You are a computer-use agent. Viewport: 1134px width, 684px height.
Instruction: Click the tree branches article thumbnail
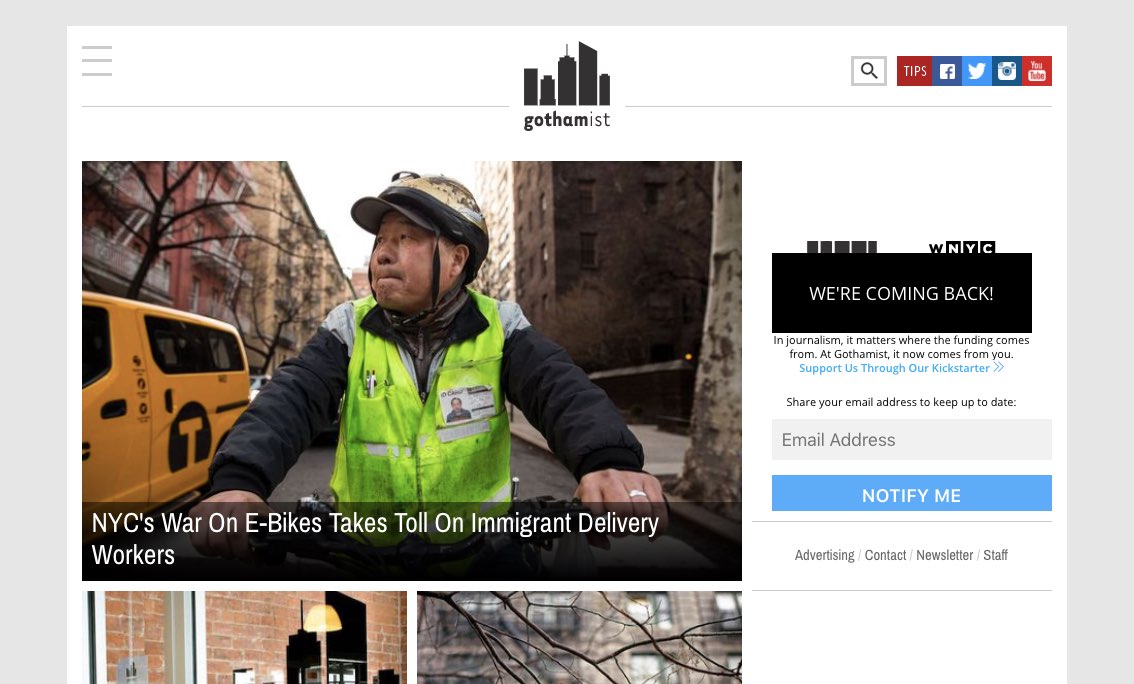click(579, 637)
